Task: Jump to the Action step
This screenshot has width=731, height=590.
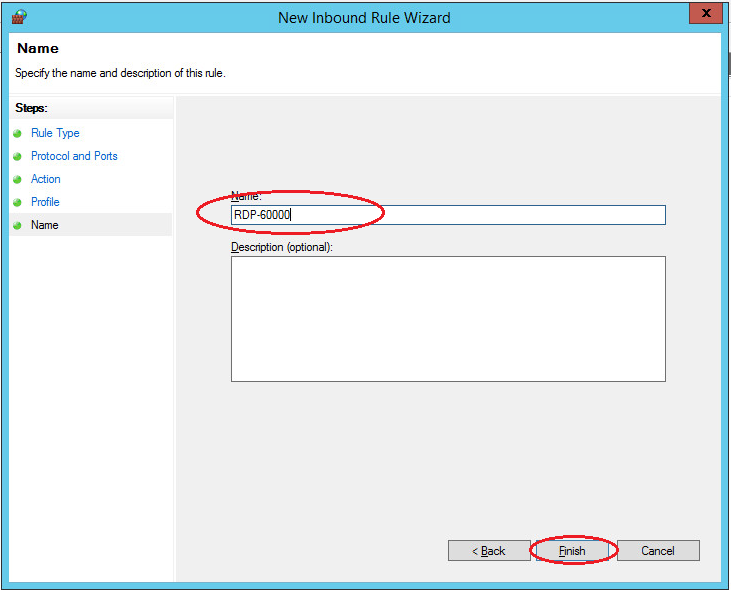Action: tap(46, 179)
